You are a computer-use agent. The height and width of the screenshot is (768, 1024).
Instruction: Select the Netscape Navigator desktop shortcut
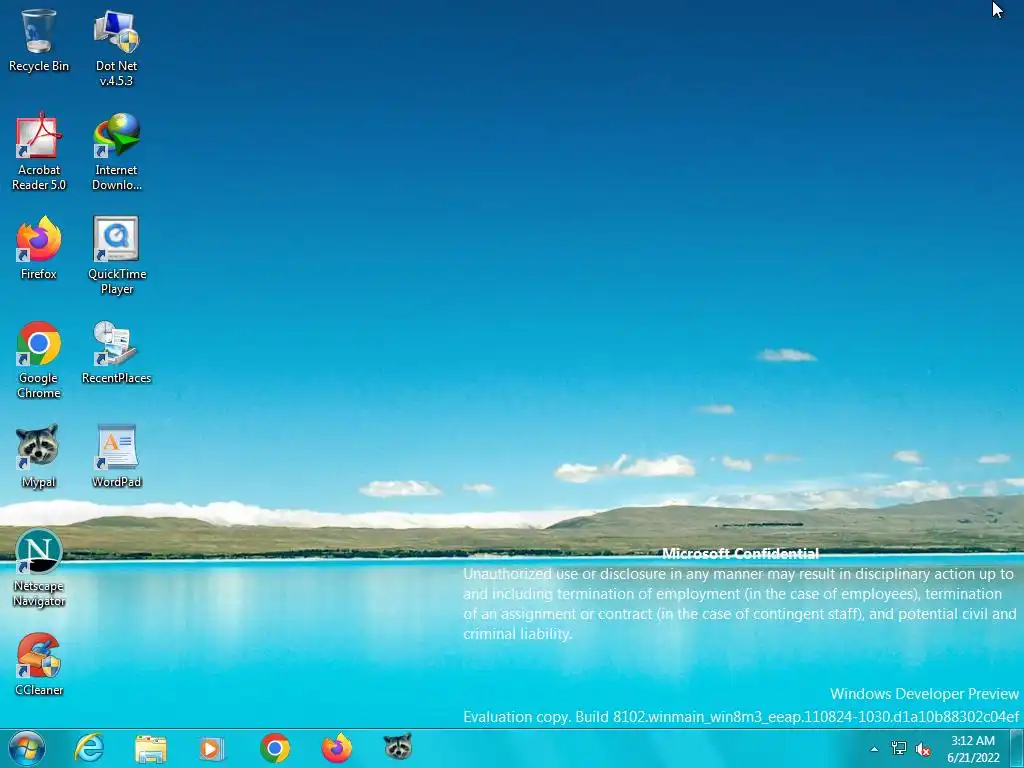(39, 568)
